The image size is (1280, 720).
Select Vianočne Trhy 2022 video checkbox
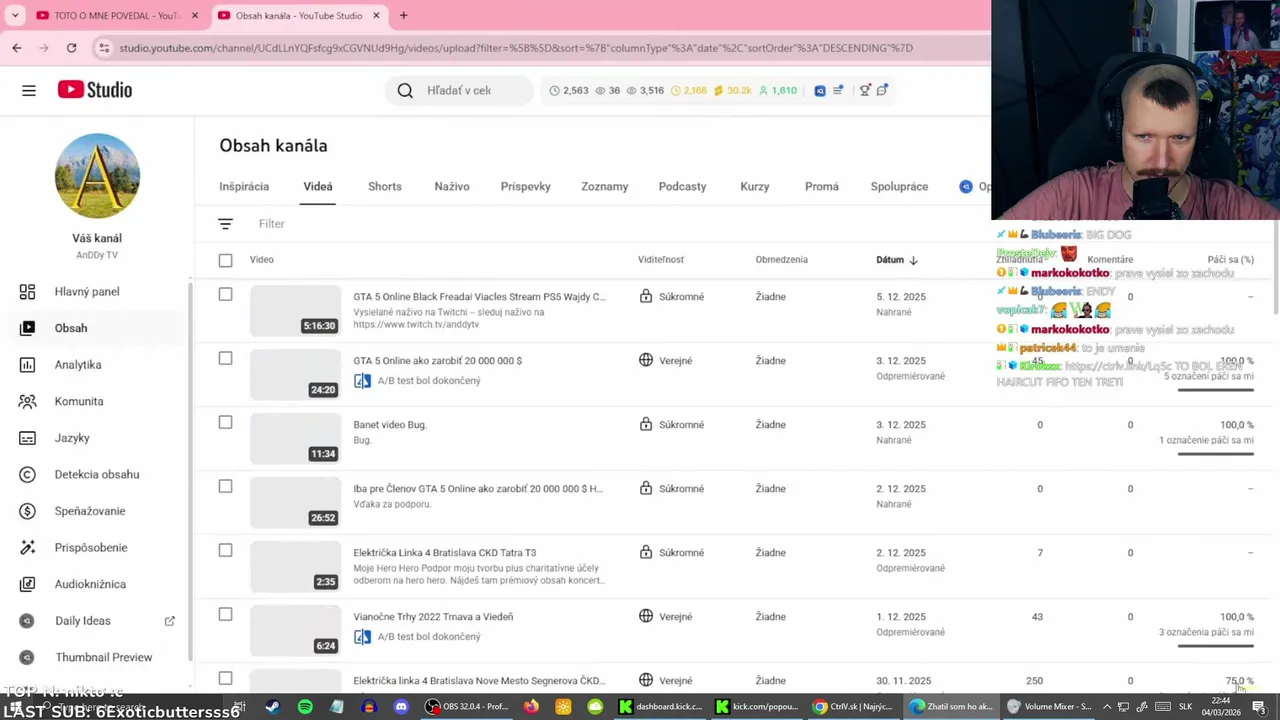(225, 615)
